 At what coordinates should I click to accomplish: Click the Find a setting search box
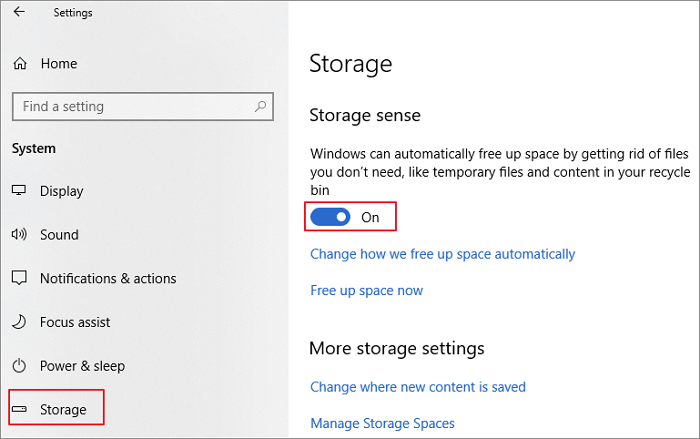(x=130, y=106)
